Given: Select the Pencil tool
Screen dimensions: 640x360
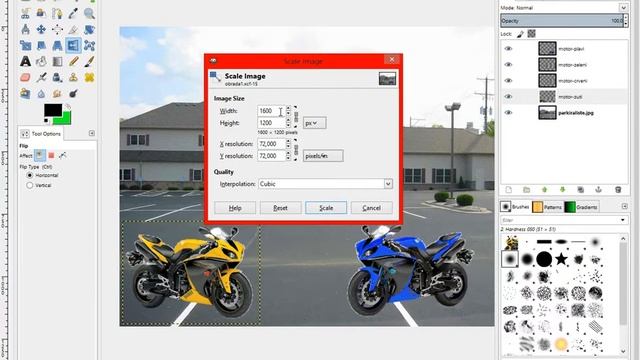Looking at the screenshot, I should [x=73, y=61].
